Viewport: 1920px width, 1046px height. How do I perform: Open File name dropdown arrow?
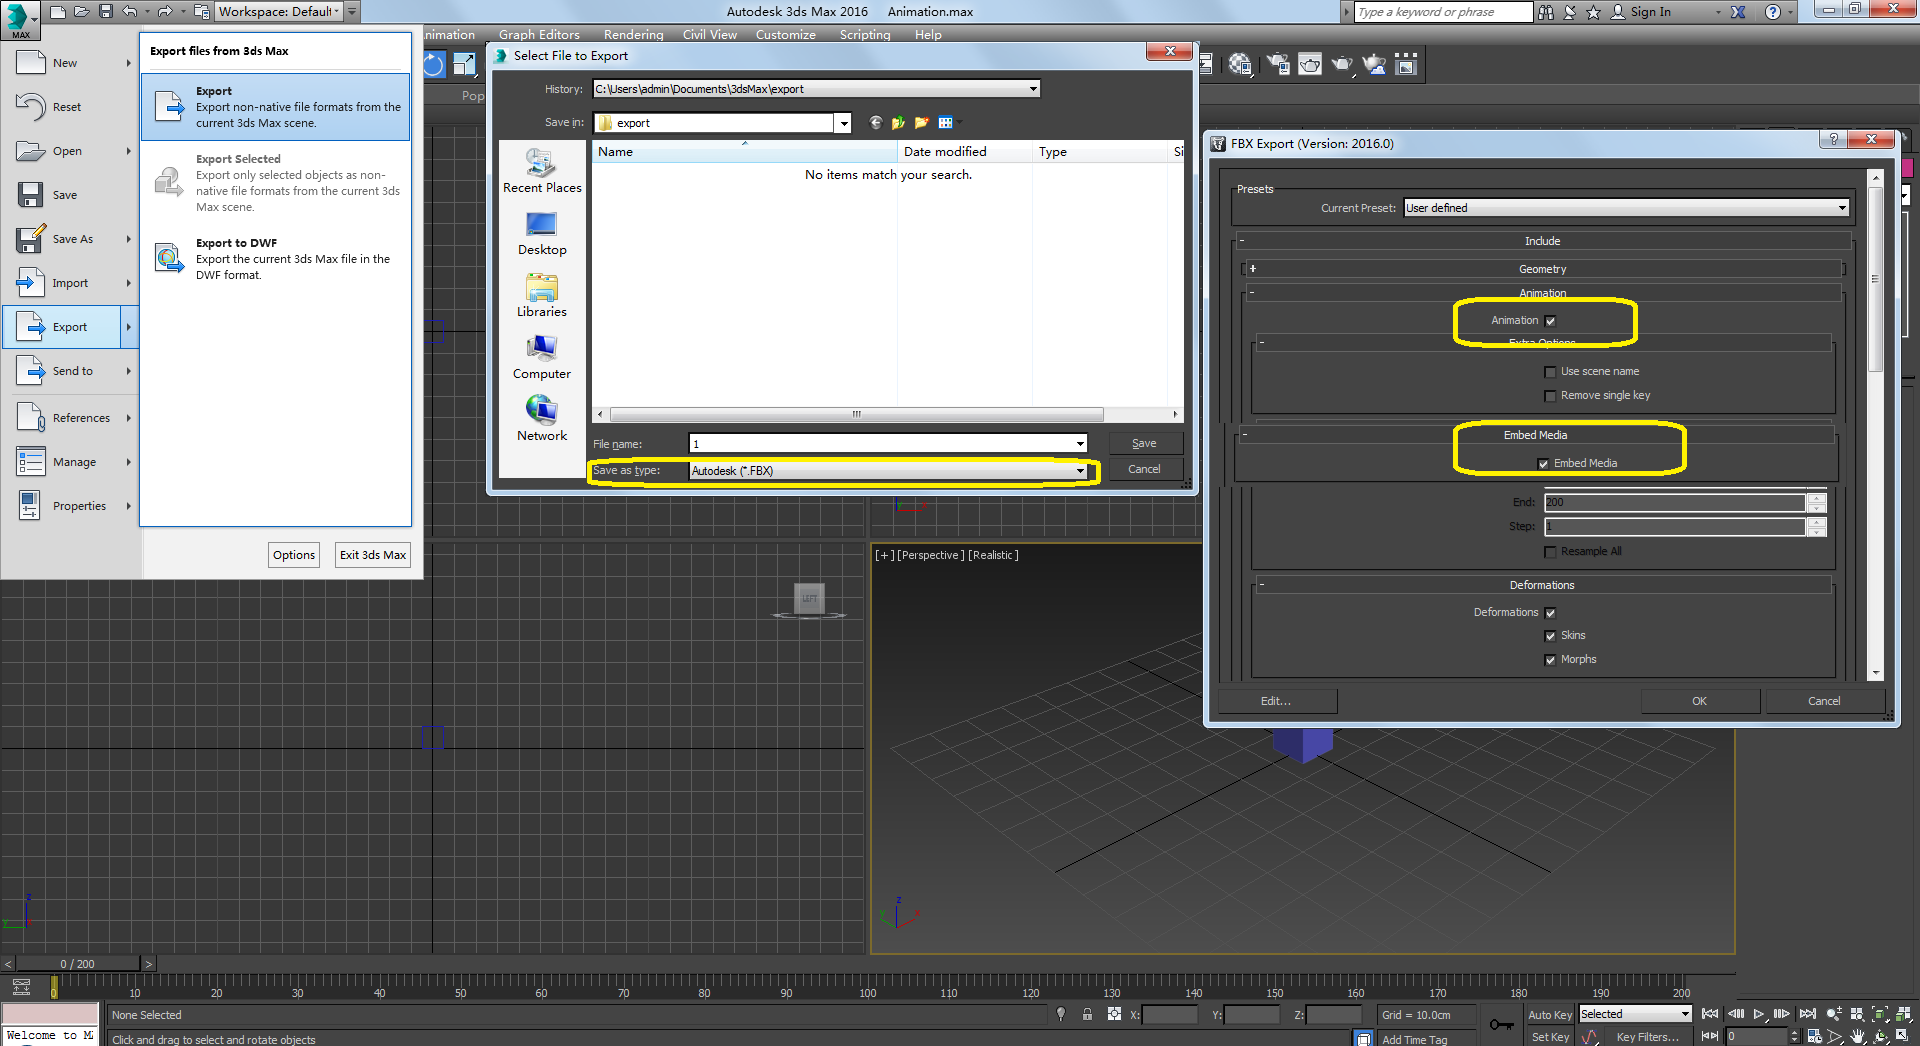tap(1080, 444)
